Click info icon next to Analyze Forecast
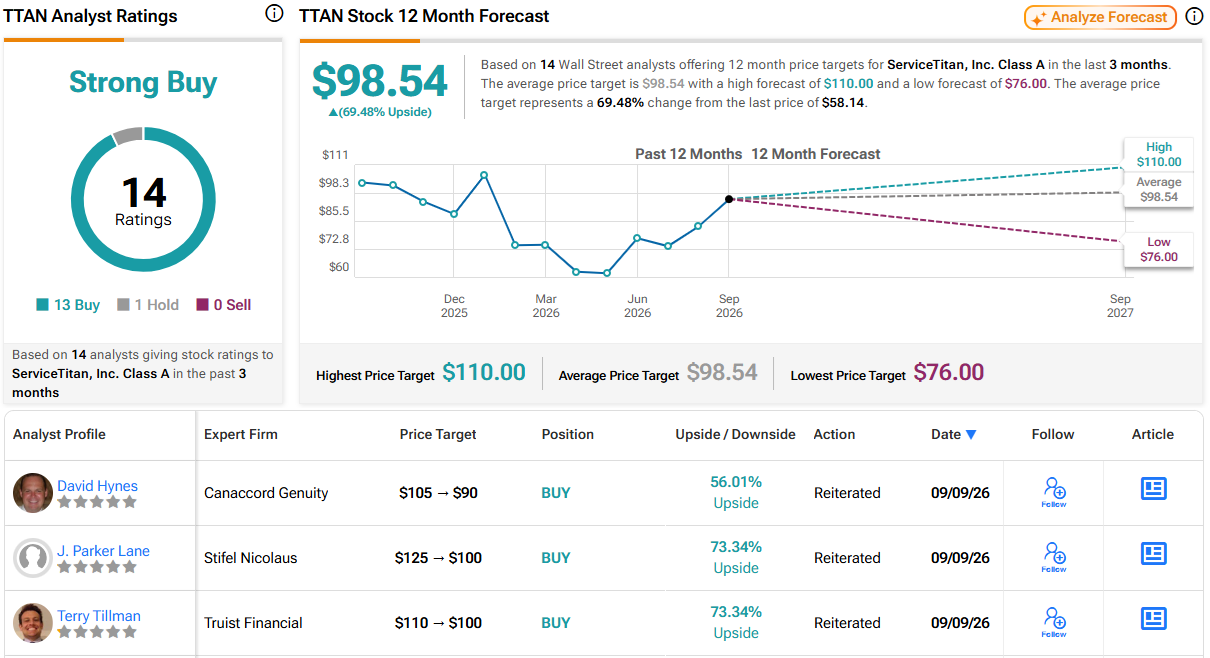This screenshot has width=1210, height=658. tap(1194, 16)
